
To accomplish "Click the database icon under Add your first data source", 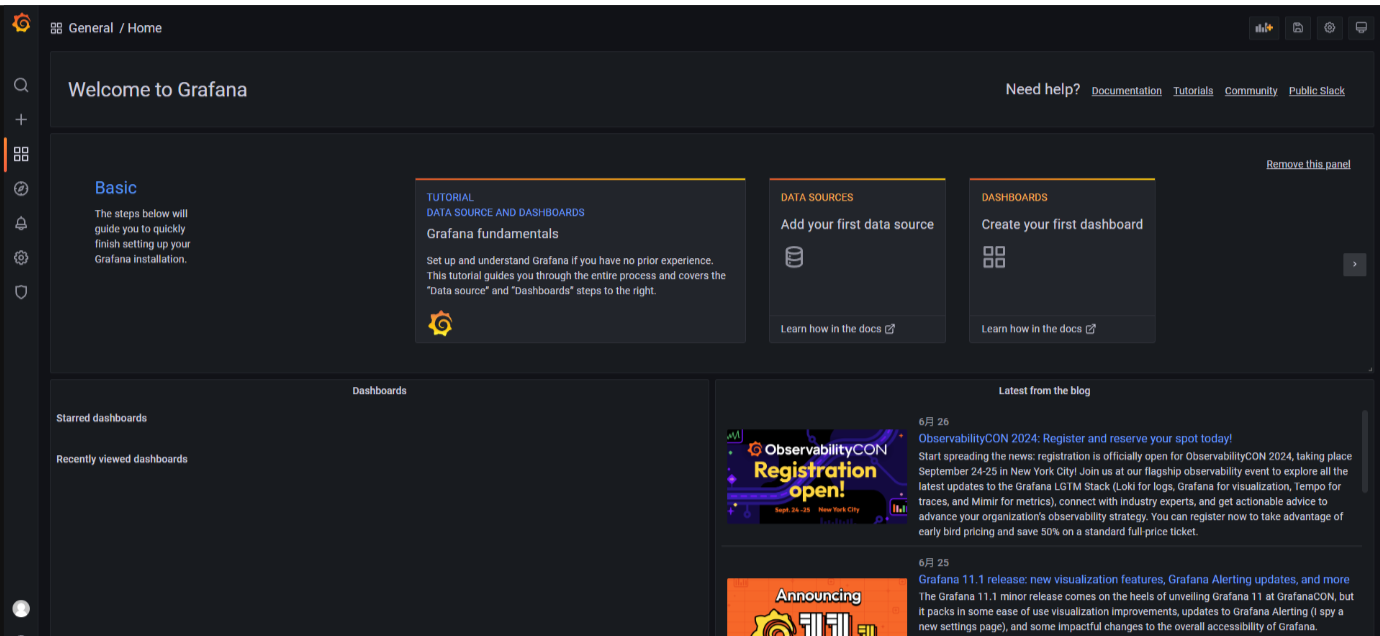I will pyautogui.click(x=794, y=257).
